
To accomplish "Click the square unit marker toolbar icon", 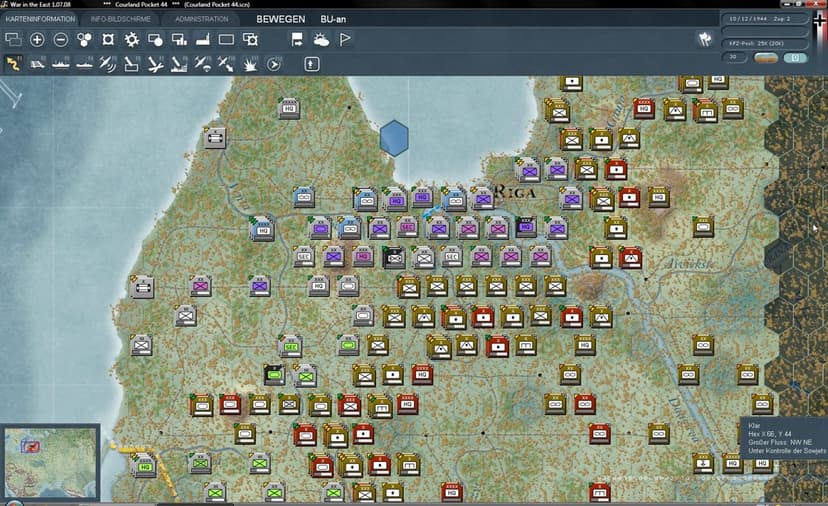I will (x=108, y=40).
